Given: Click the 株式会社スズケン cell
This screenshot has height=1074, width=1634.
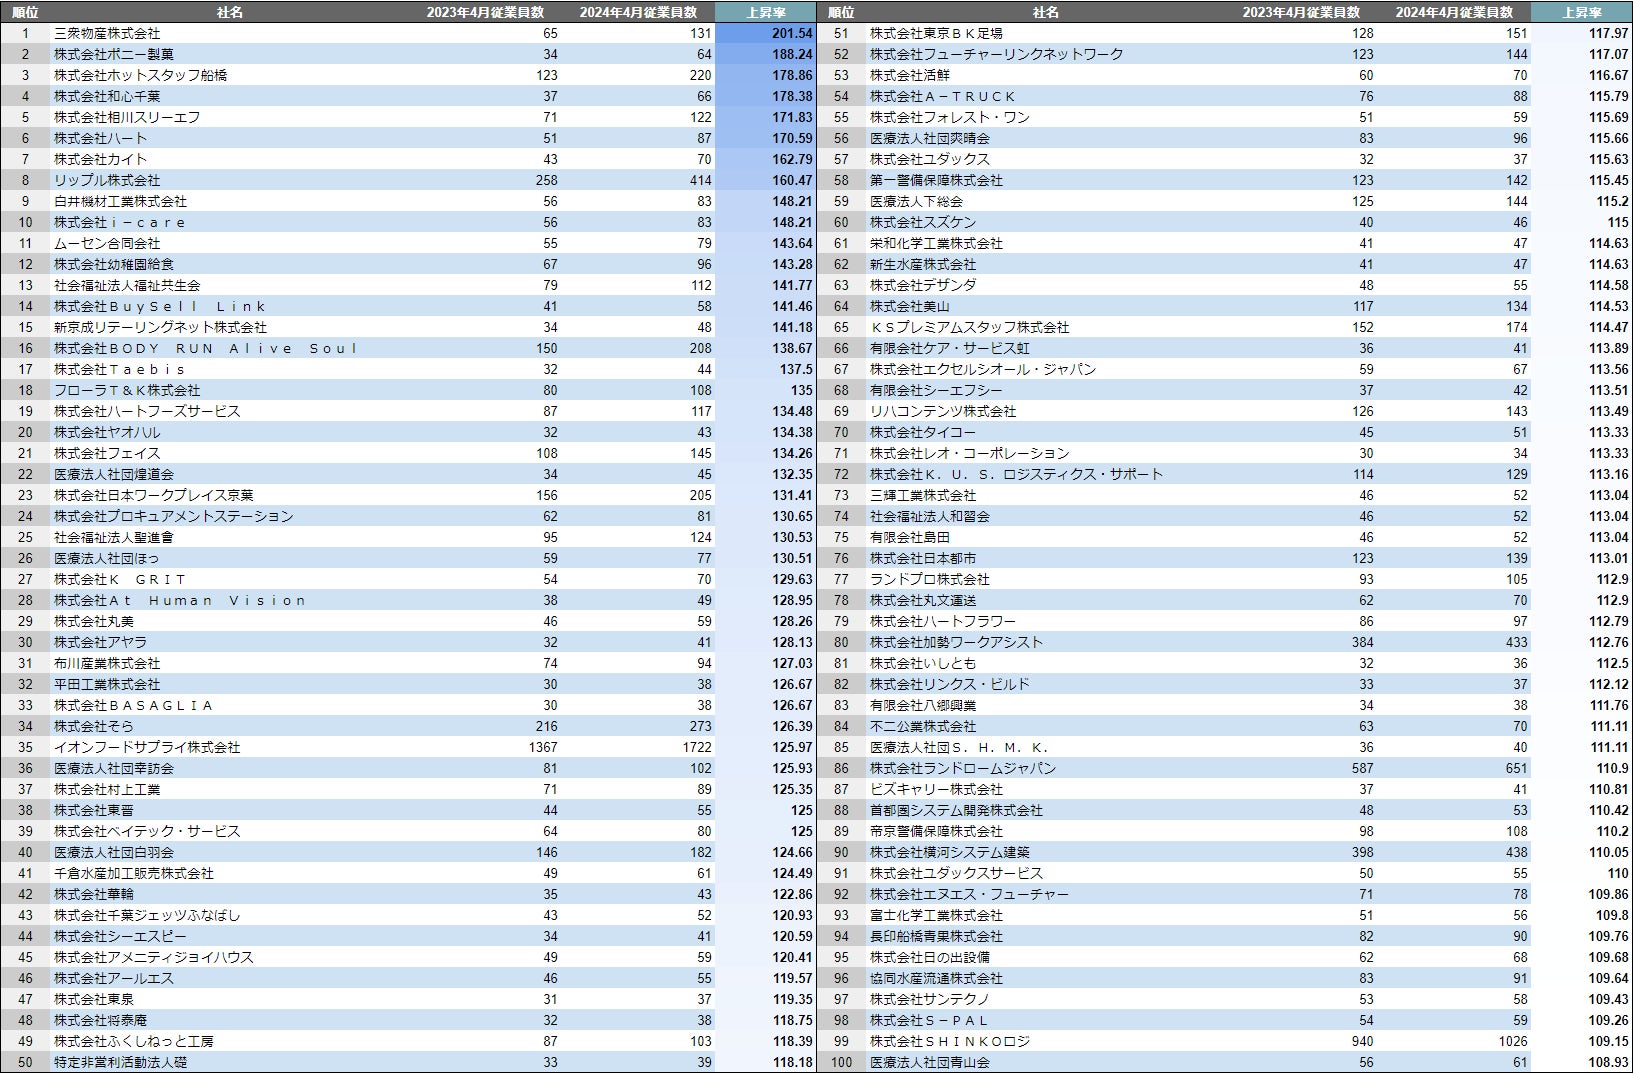Looking at the screenshot, I should click(1046, 222).
